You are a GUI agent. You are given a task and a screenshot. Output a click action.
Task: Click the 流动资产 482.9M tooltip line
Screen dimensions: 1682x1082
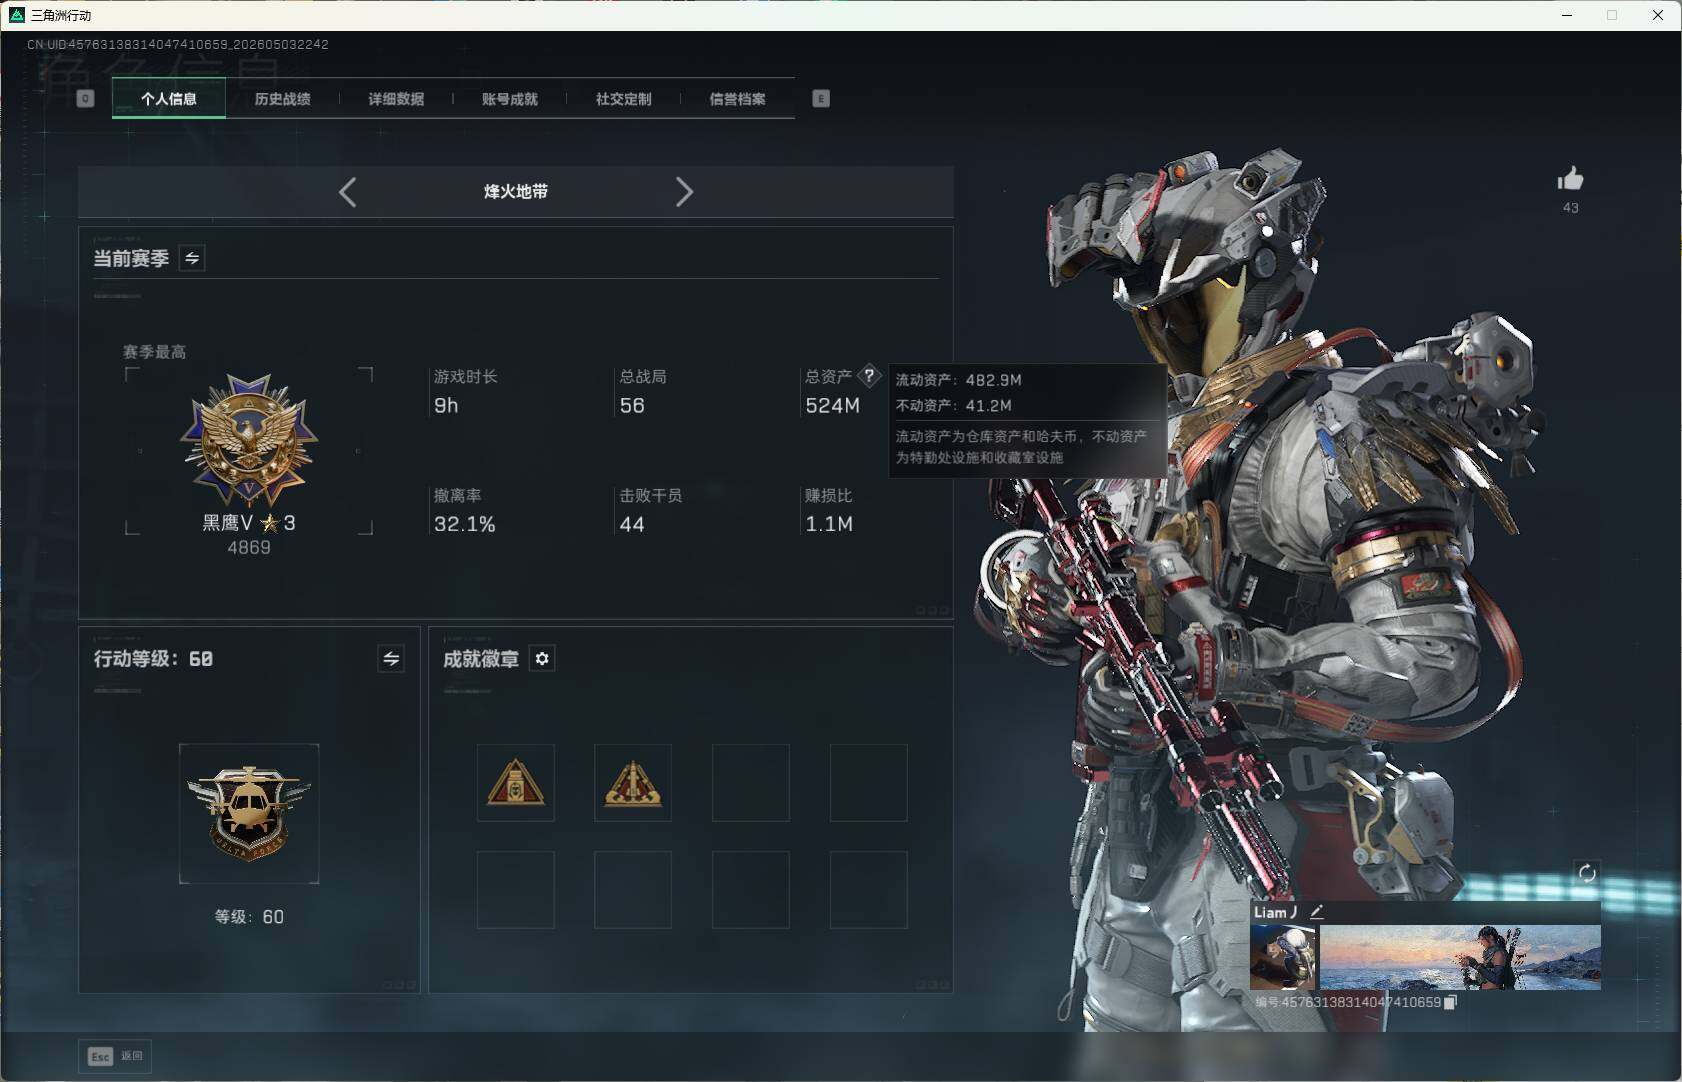point(958,380)
